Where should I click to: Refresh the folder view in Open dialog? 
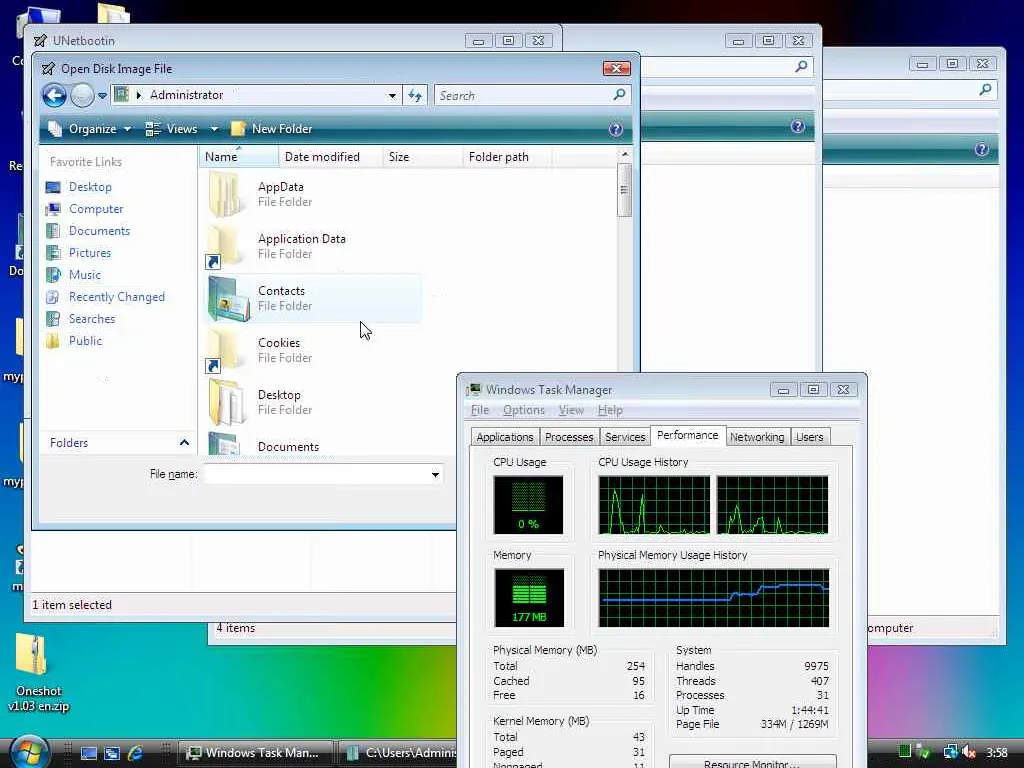pyautogui.click(x=415, y=95)
